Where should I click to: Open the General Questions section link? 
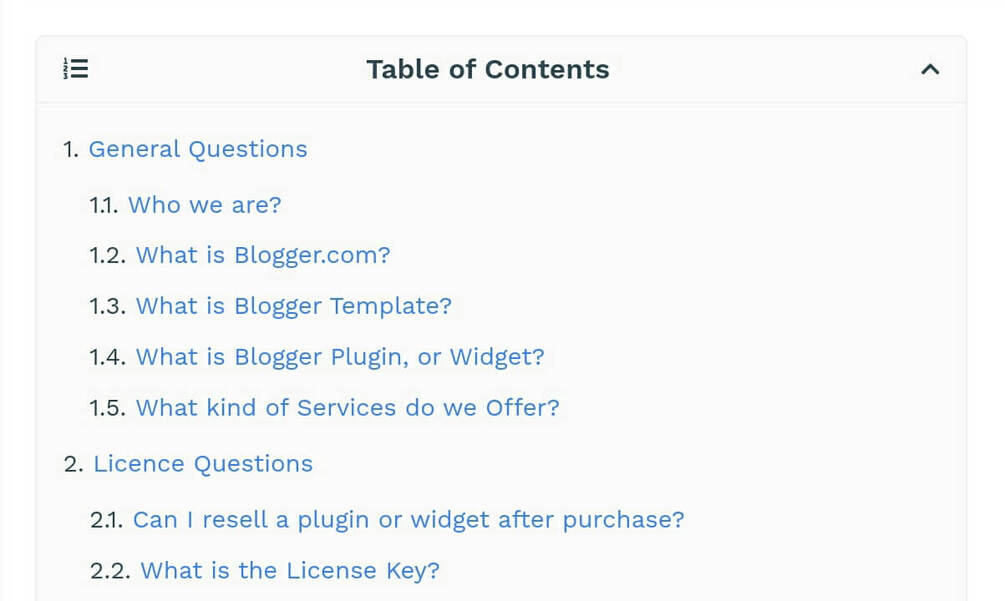(x=197, y=149)
